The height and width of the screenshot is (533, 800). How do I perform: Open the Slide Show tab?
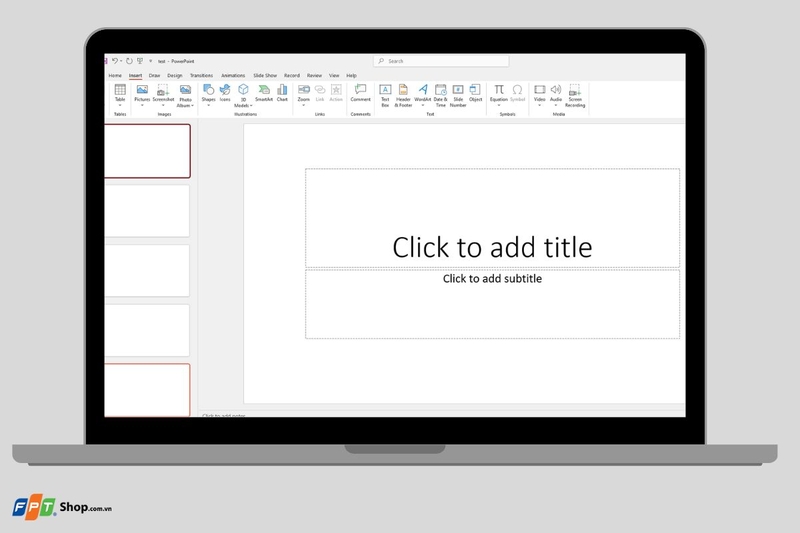(x=265, y=75)
